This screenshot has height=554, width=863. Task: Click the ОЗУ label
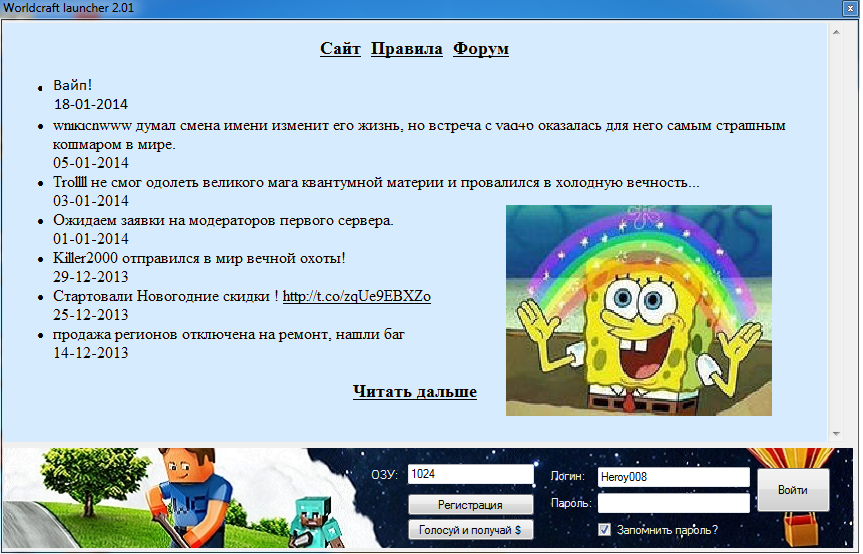[384, 475]
